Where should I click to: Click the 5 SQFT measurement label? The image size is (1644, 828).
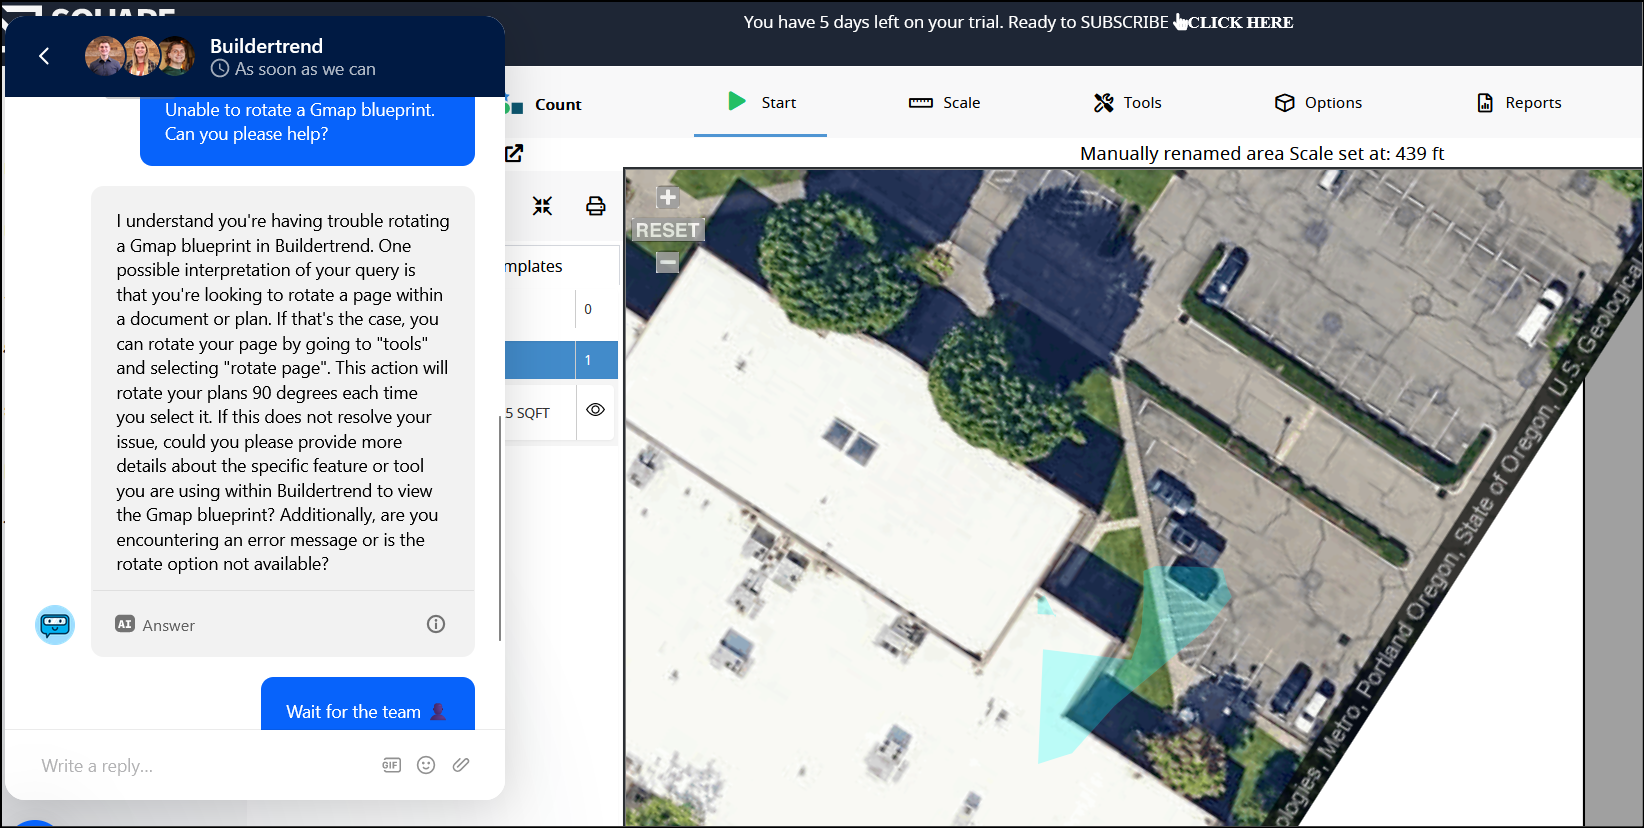click(528, 413)
